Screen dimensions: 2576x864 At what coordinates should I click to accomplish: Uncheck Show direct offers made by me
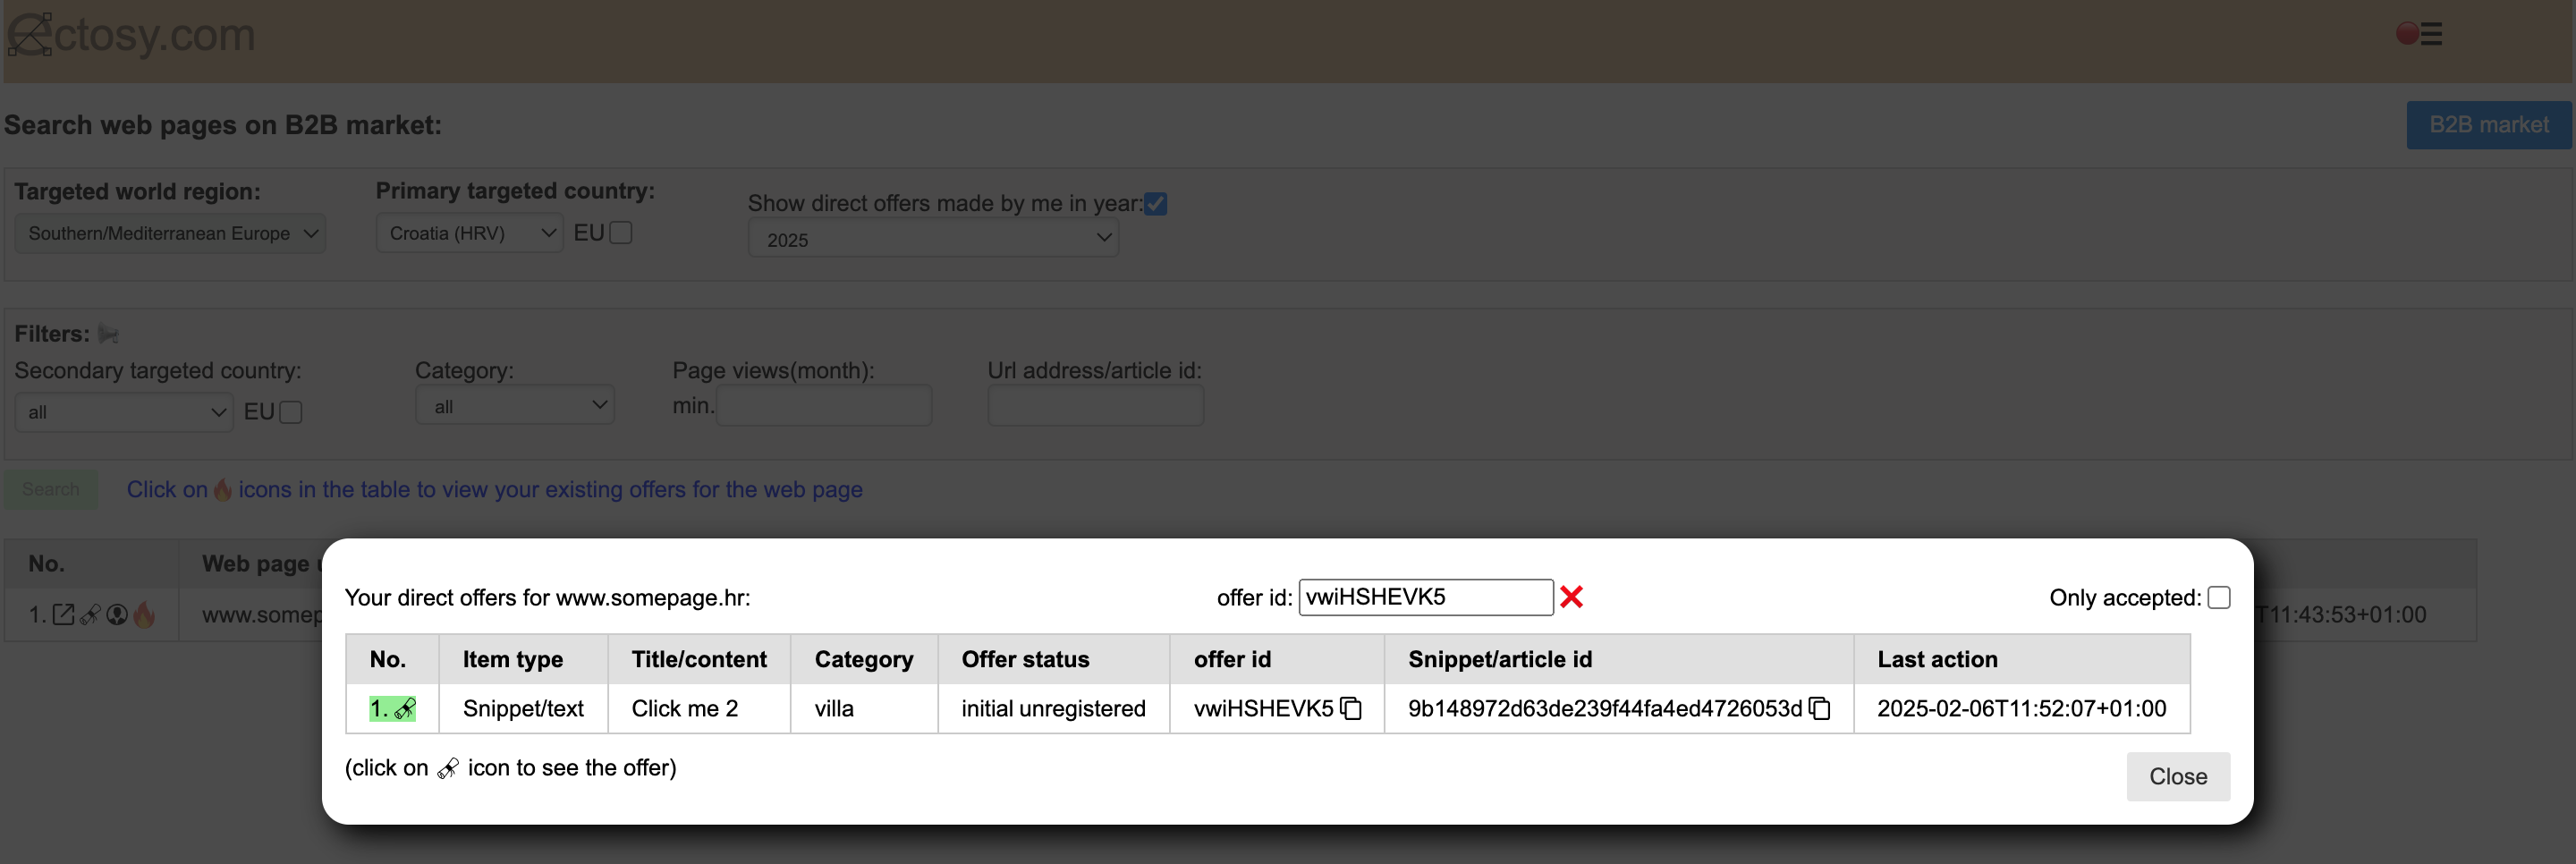1156,204
